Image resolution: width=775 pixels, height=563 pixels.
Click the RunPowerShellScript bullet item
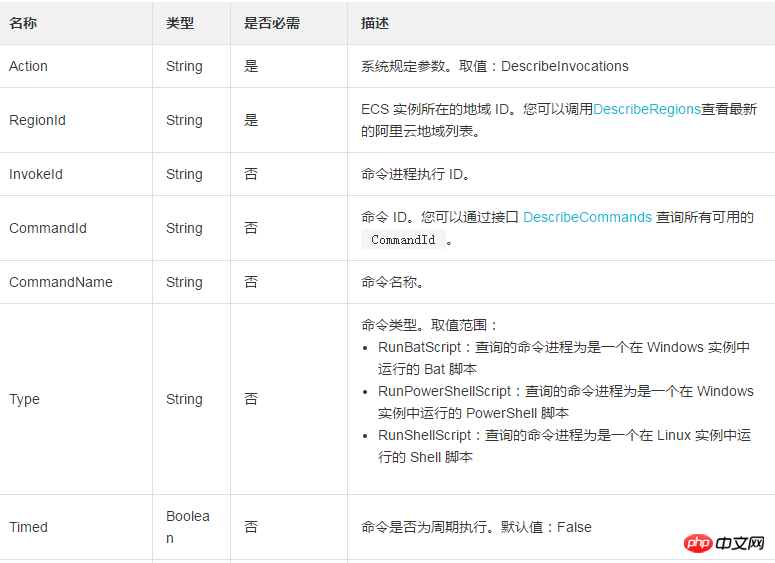[565, 402]
